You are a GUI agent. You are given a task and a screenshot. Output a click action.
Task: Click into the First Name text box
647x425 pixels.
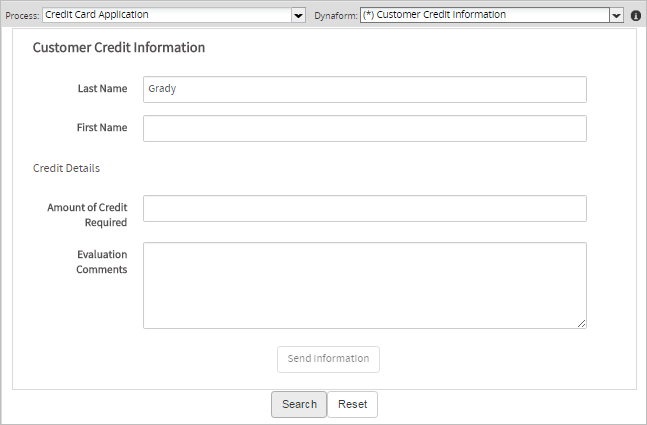point(364,129)
